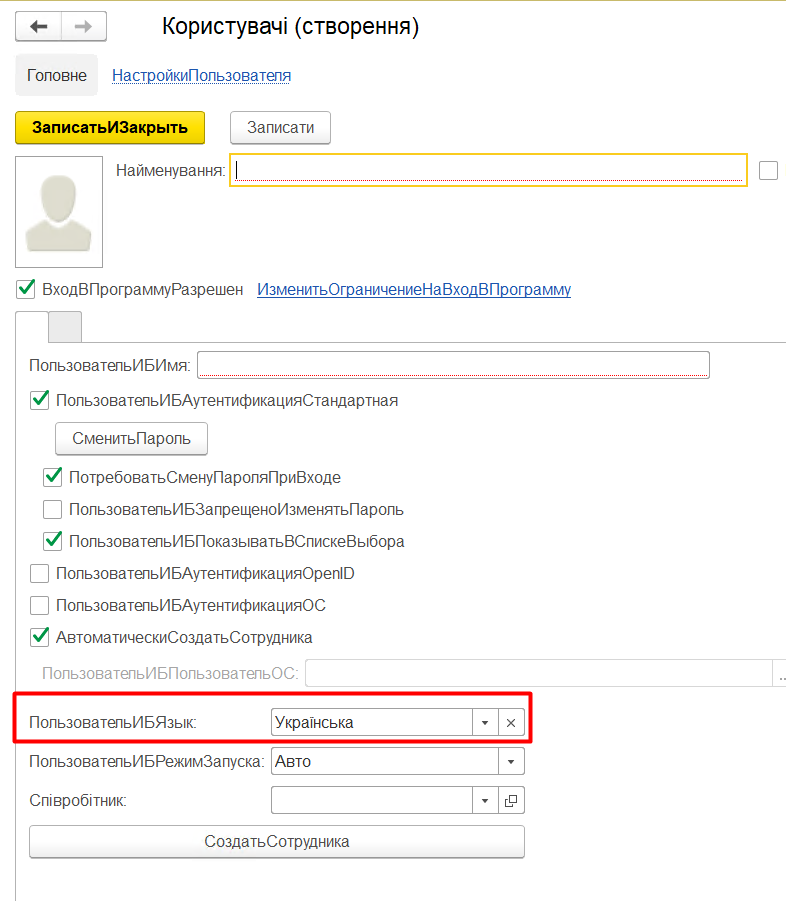Select the second unlabeled gray tab
The height and width of the screenshot is (901, 786).
[65, 326]
